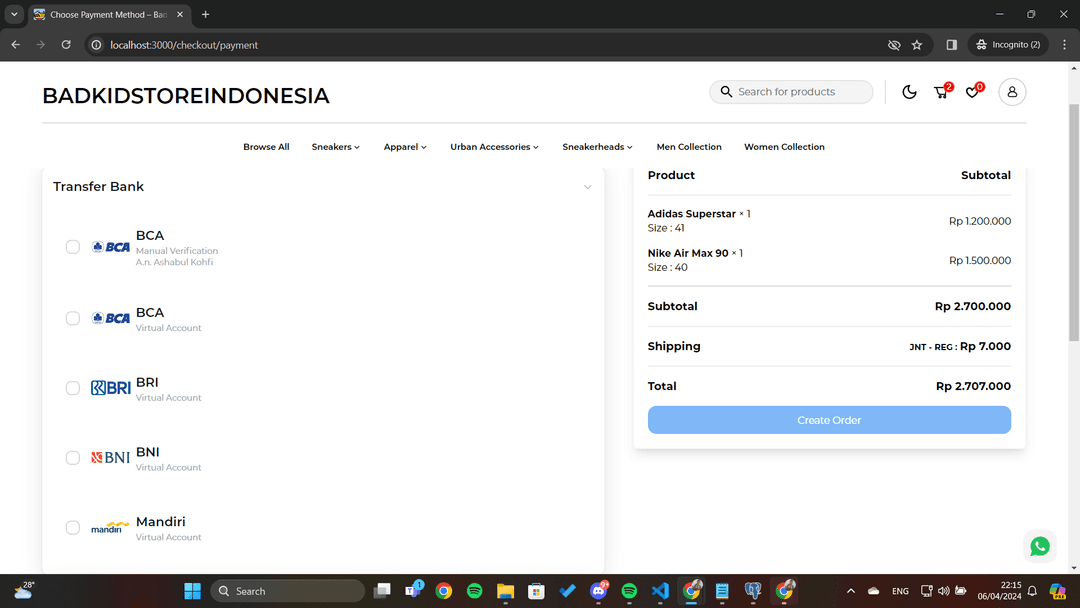This screenshot has height=608, width=1080.
Task: Check the BRI Virtual Account option
Action: pyautogui.click(x=73, y=388)
